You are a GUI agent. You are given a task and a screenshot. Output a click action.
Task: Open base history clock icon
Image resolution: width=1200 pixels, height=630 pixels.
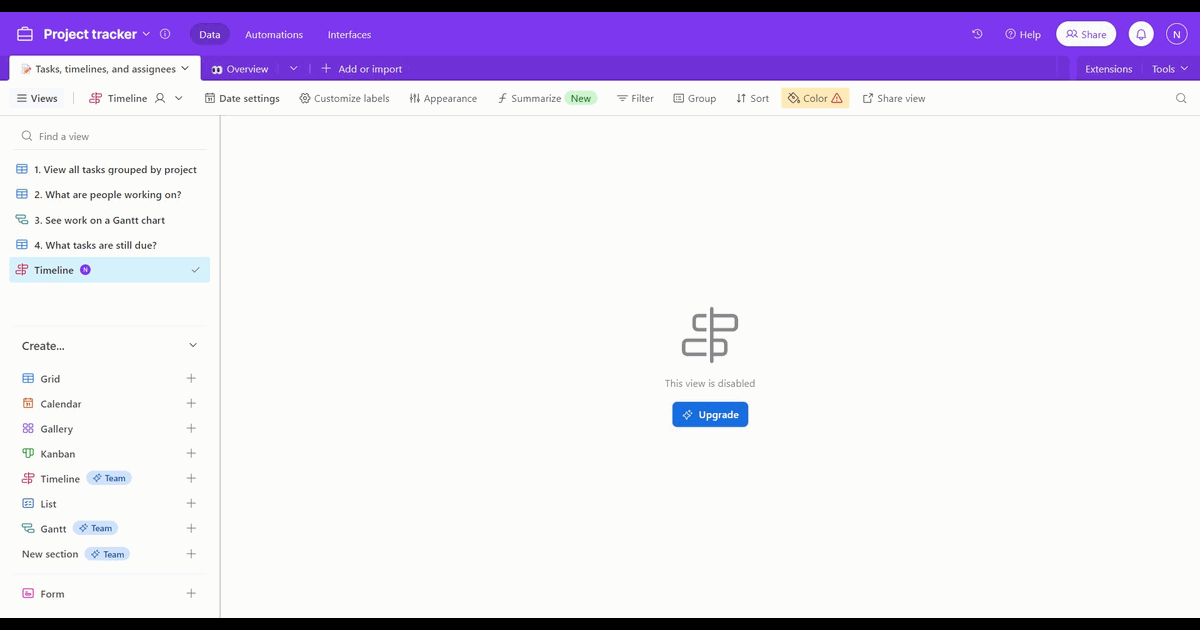977,34
